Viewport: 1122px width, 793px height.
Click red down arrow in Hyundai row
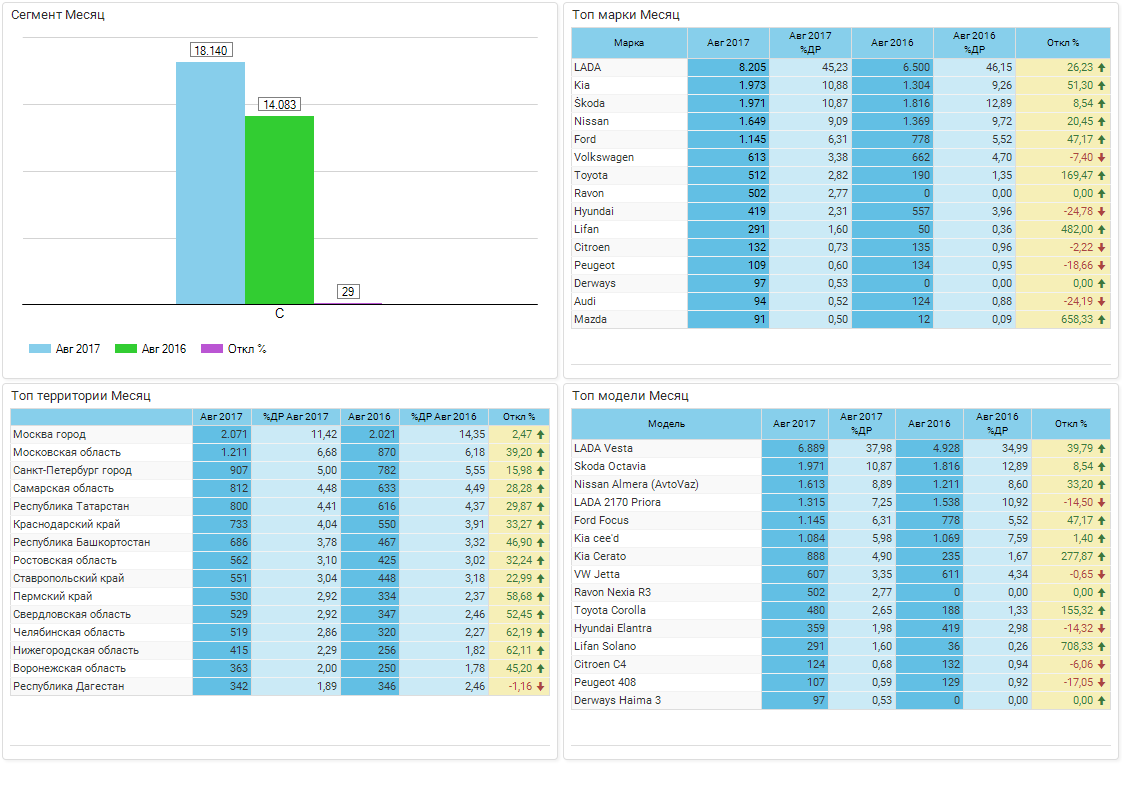coord(1102,211)
